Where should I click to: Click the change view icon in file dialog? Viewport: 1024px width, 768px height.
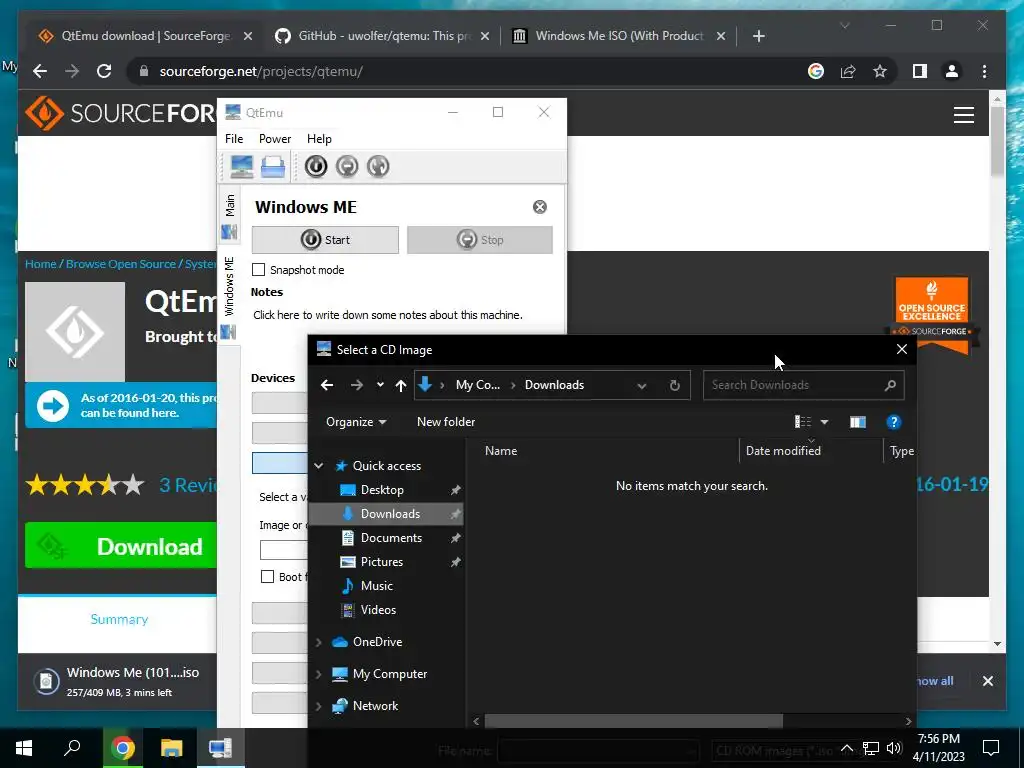pyautogui.click(x=803, y=422)
